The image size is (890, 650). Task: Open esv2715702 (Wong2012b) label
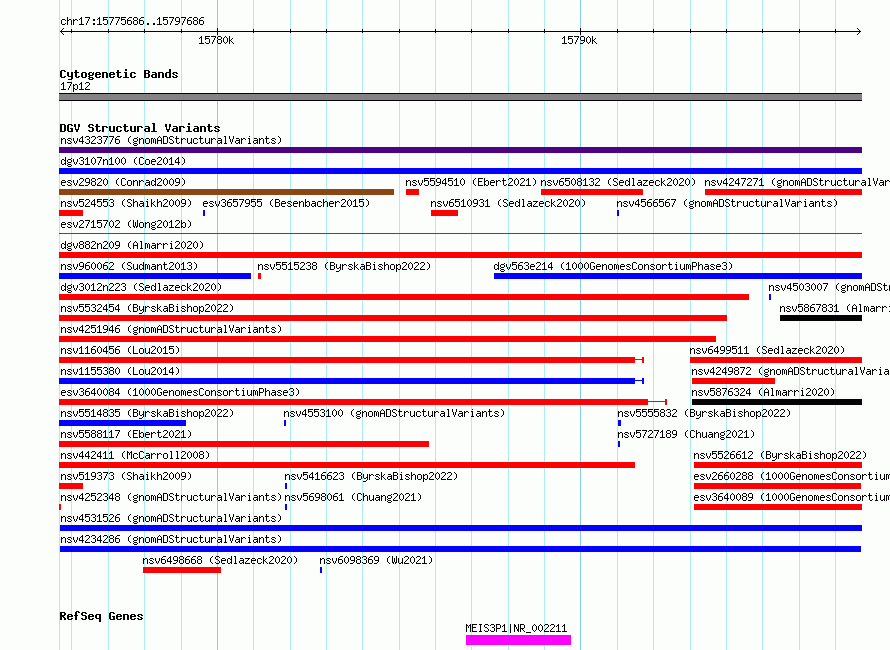click(126, 224)
